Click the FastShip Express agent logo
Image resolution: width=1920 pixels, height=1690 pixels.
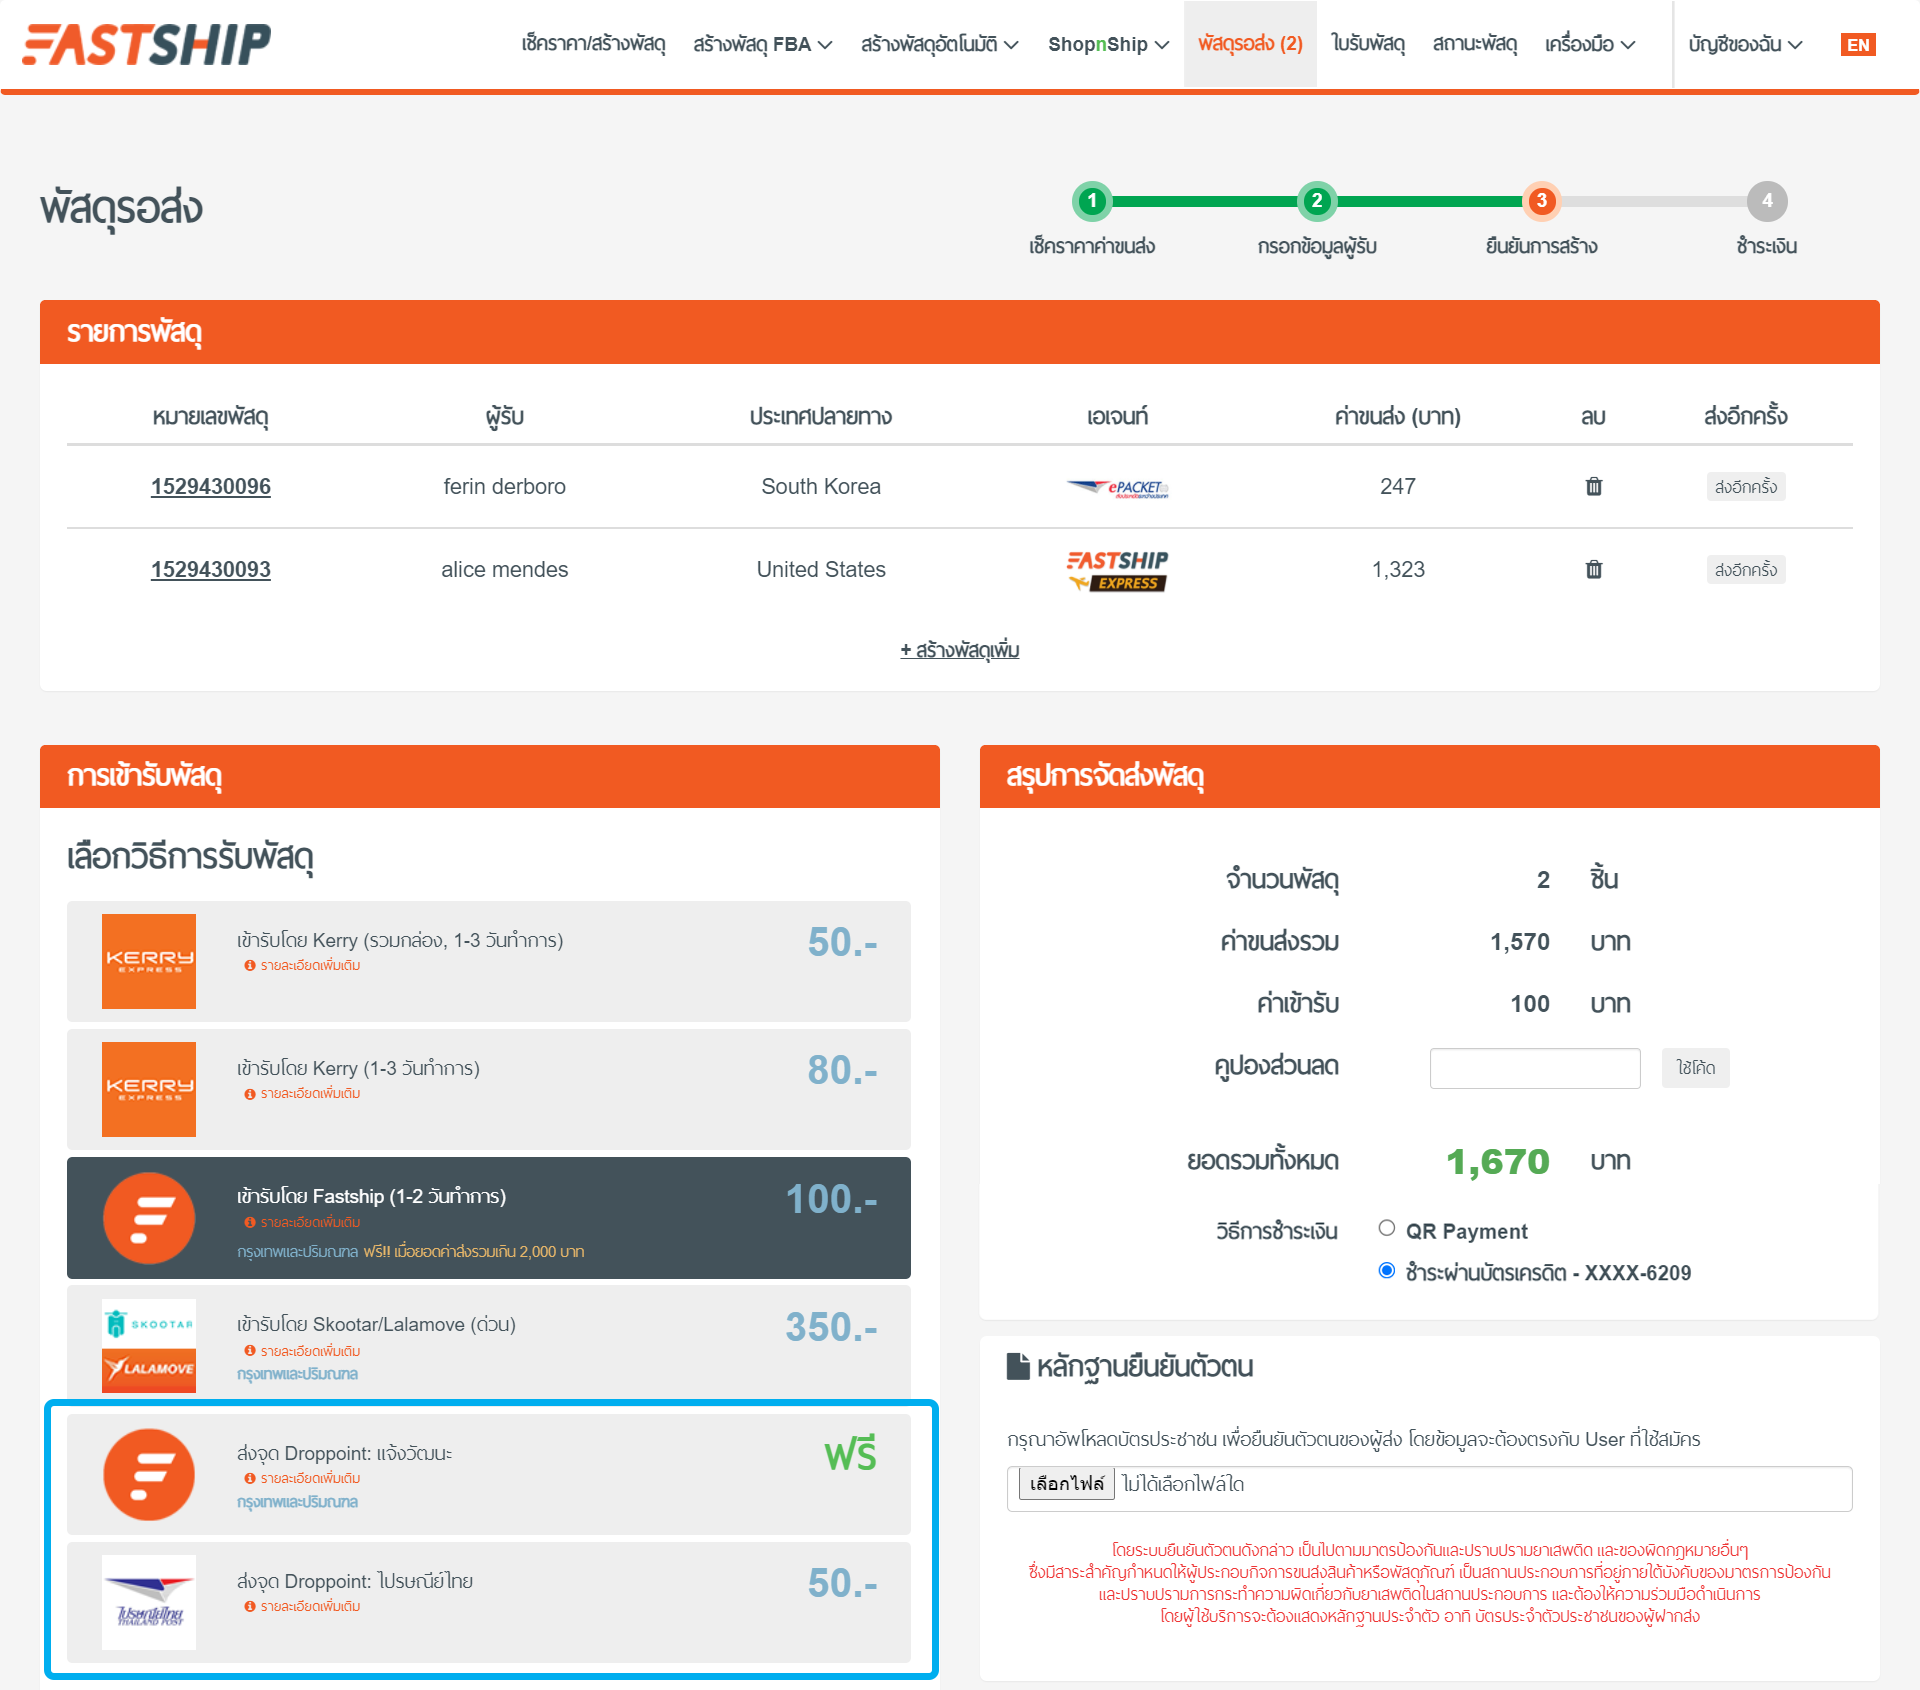click(1116, 569)
